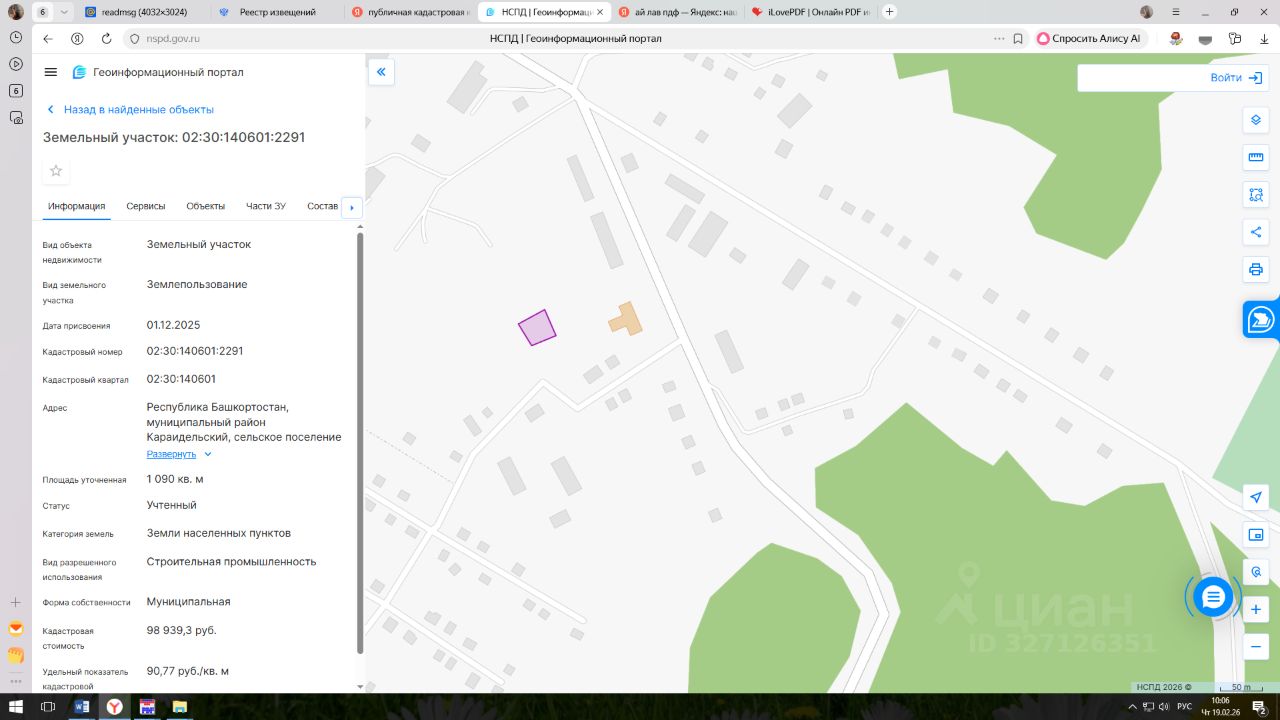The height and width of the screenshot is (720, 1280).
Task: Click the Войти login button
Action: point(1236,78)
